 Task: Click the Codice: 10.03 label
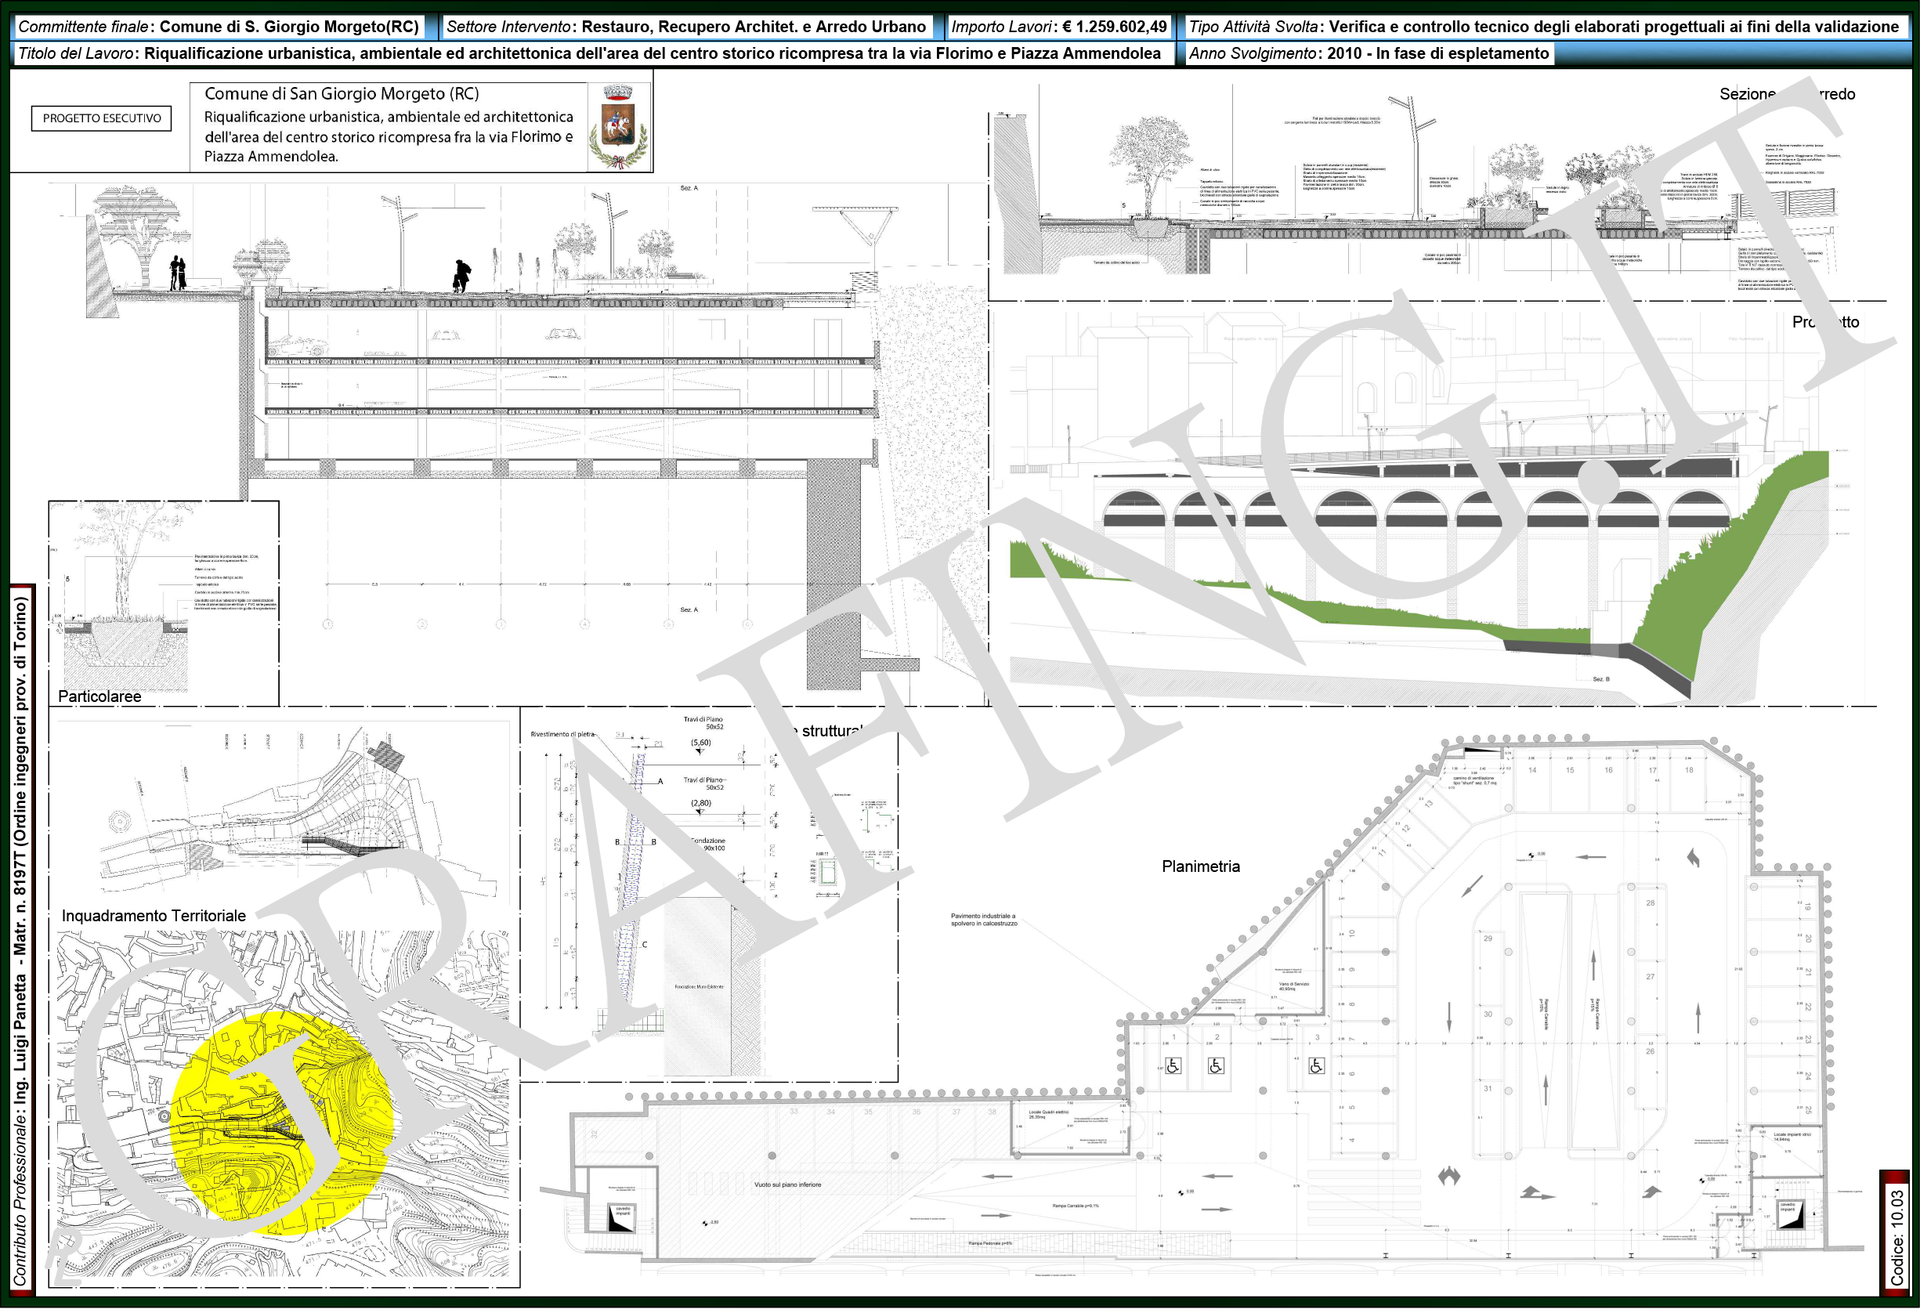1897,1237
